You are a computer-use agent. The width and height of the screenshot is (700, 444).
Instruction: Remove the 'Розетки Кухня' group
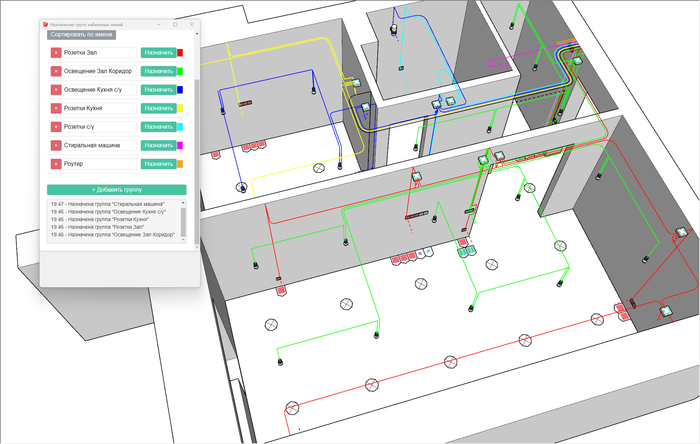coord(56,108)
